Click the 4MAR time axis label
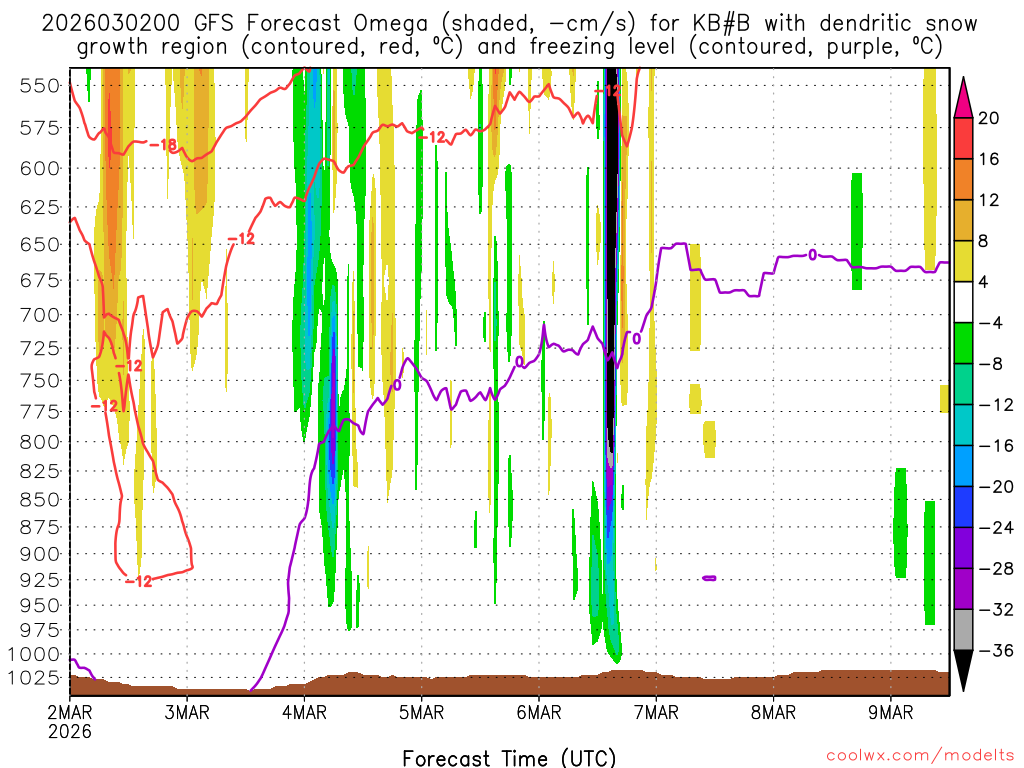The width and height of the screenshot is (1024, 768). pyautogui.click(x=304, y=712)
